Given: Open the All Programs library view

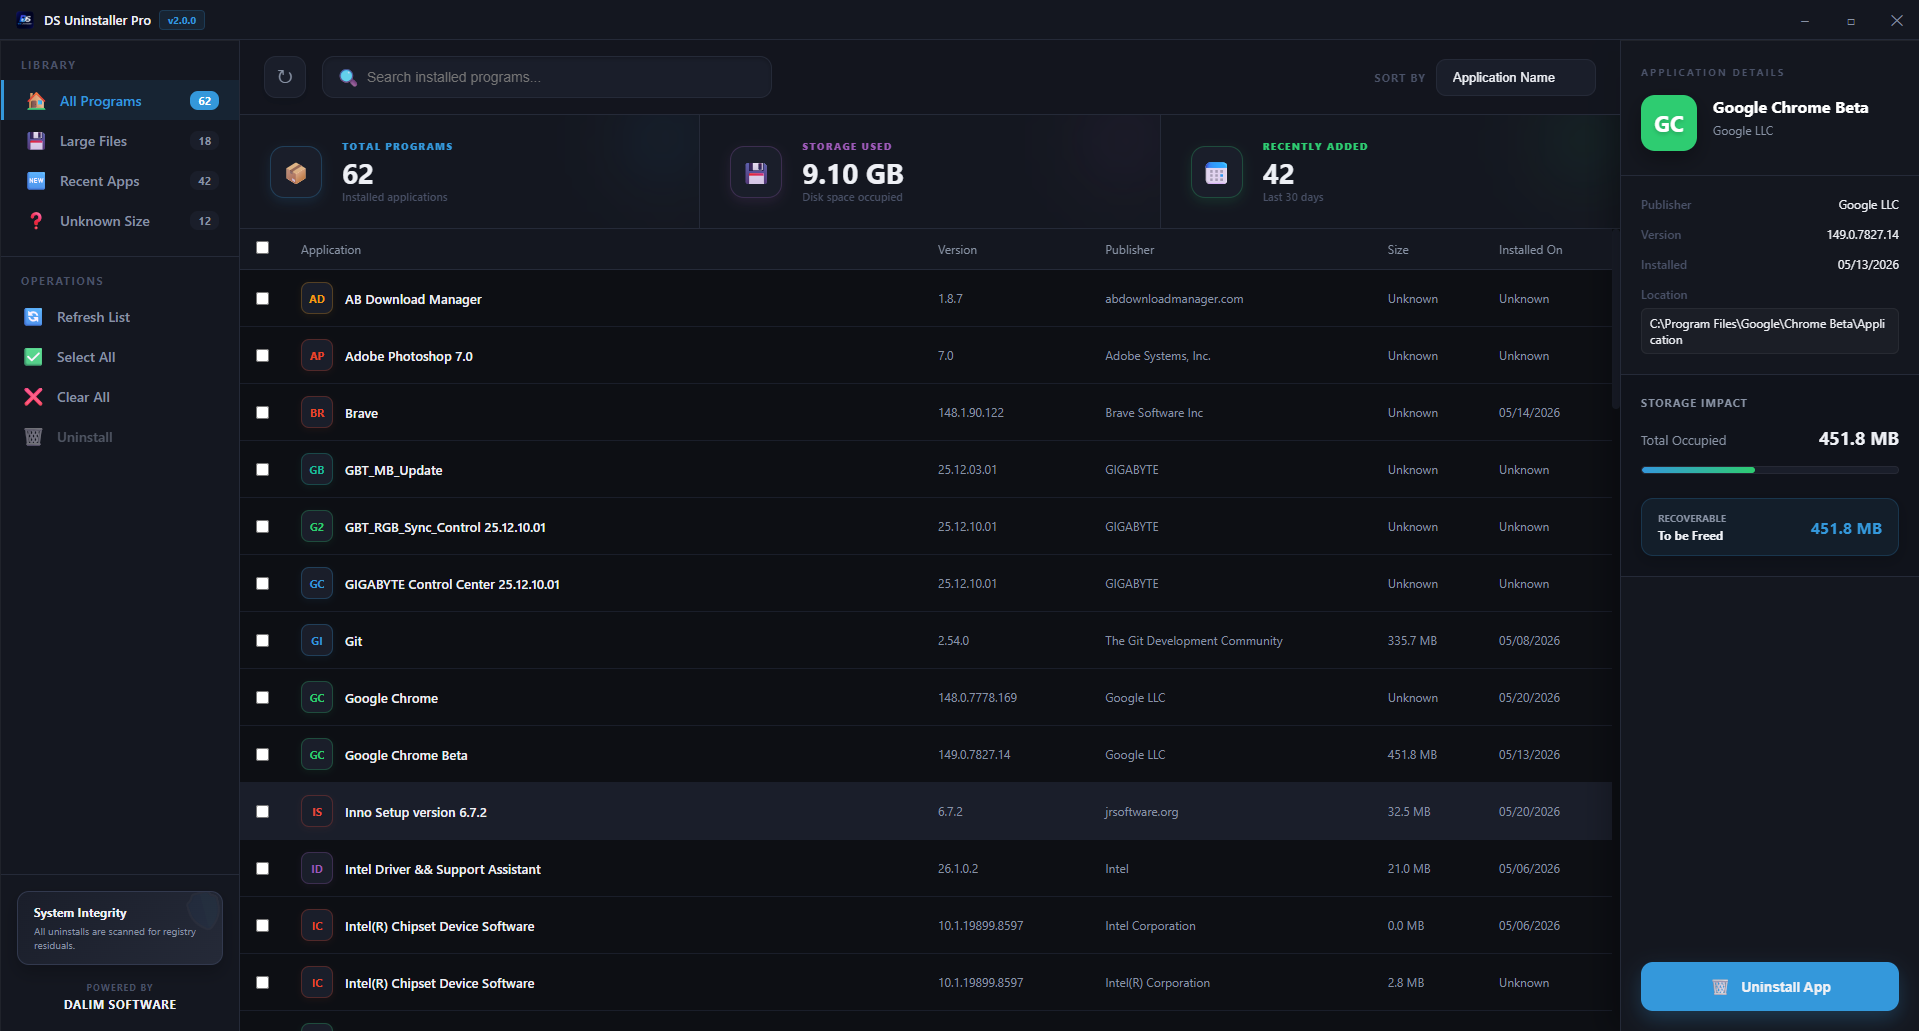Looking at the screenshot, I should [120, 101].
